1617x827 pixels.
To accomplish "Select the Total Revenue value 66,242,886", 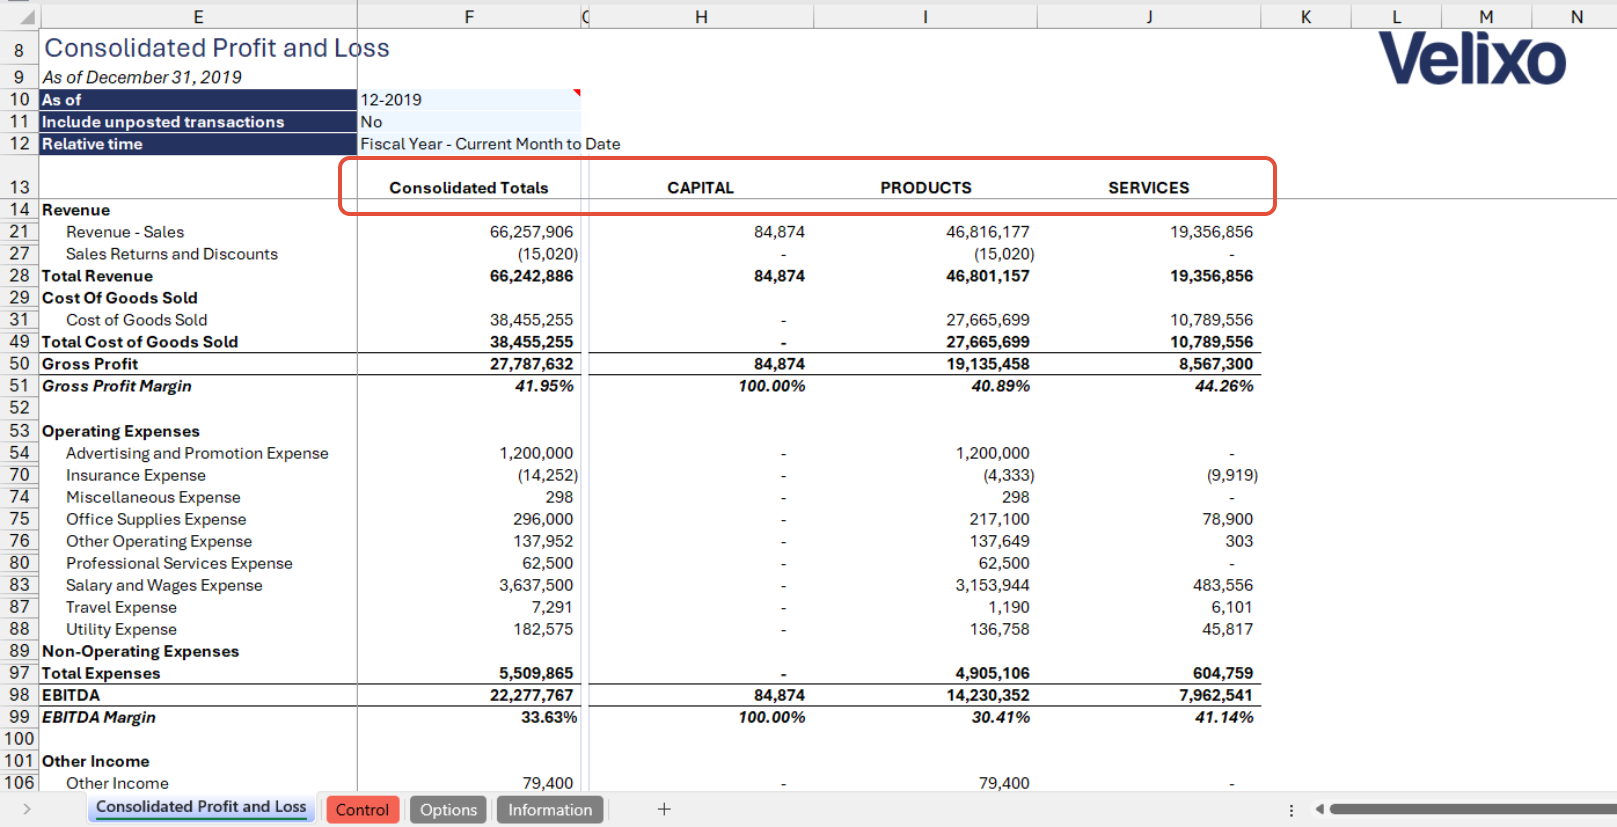I will click(x=531, y=276).
